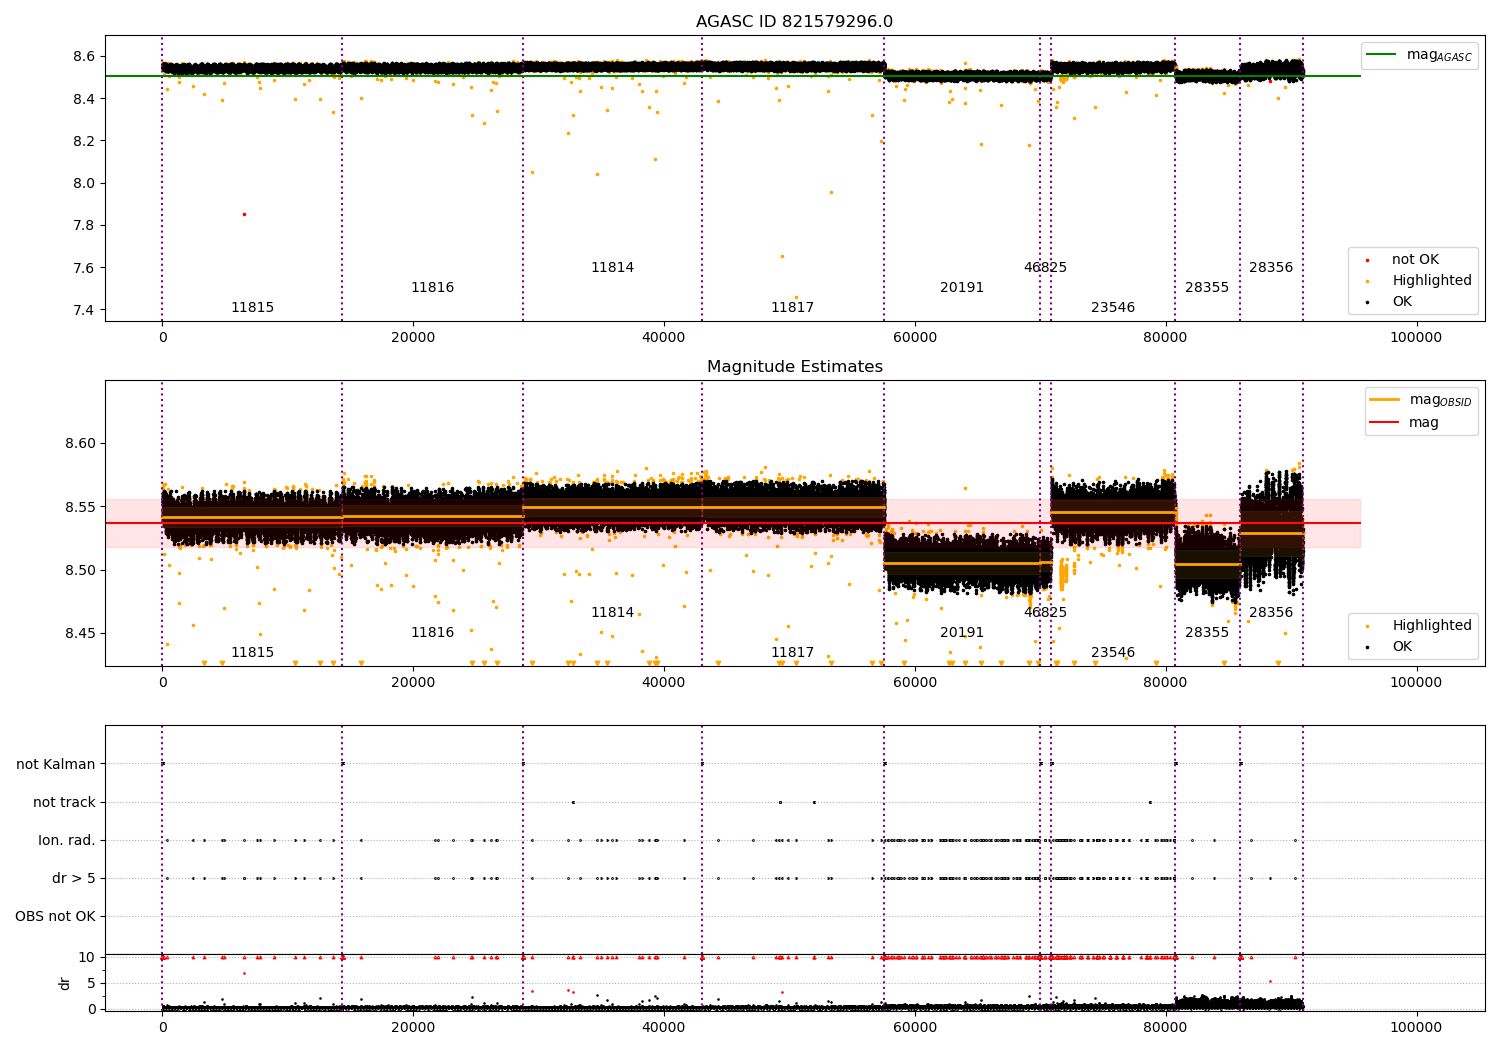Viewport: 1500px width, 1050px height.
Task: Click obsid label 11815 in the top plot
Action: [252, 308]
